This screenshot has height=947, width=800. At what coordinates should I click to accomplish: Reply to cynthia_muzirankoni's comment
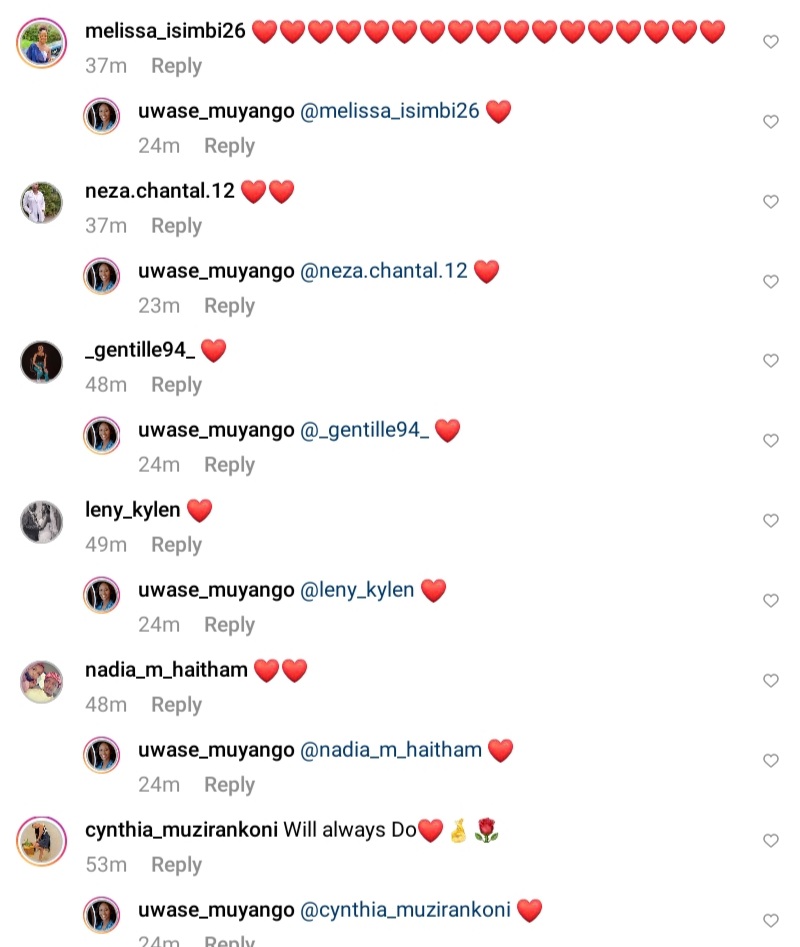176,865
